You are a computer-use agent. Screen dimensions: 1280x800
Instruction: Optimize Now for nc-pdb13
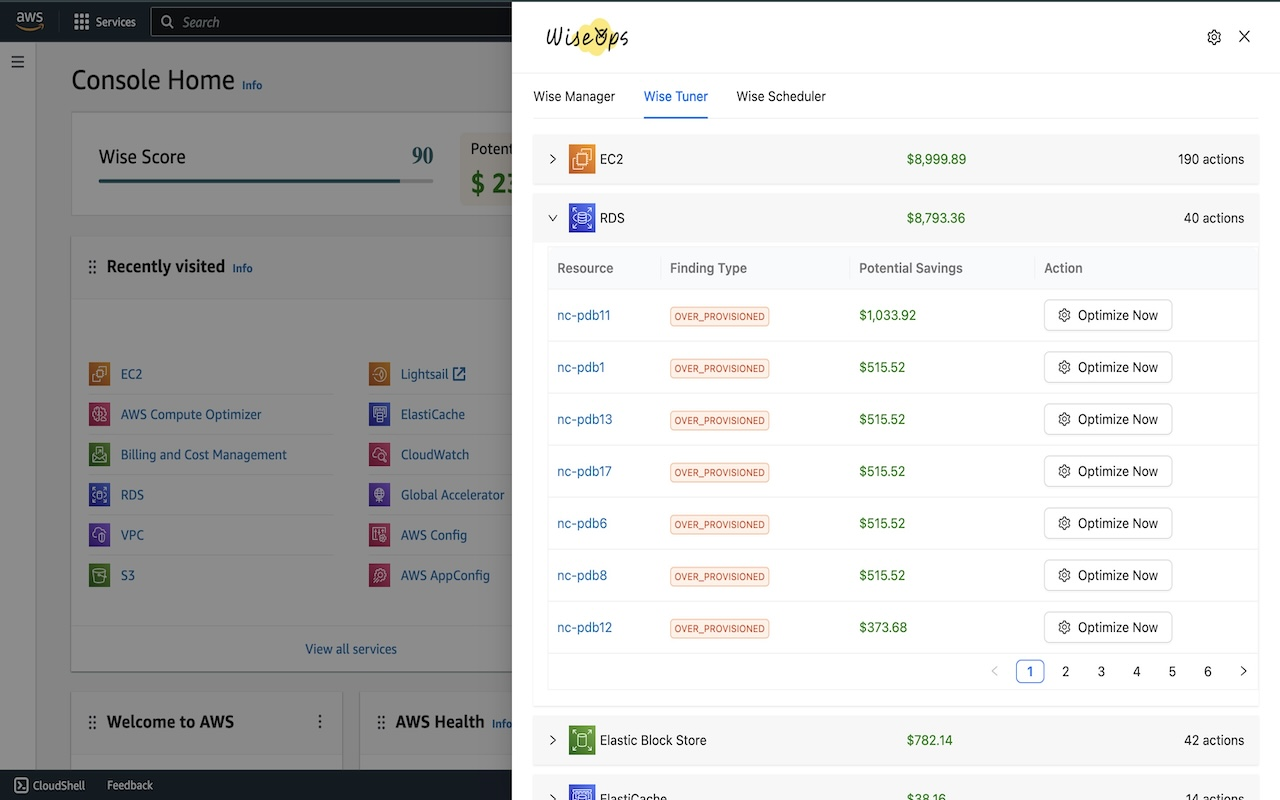coord(1108,419)
